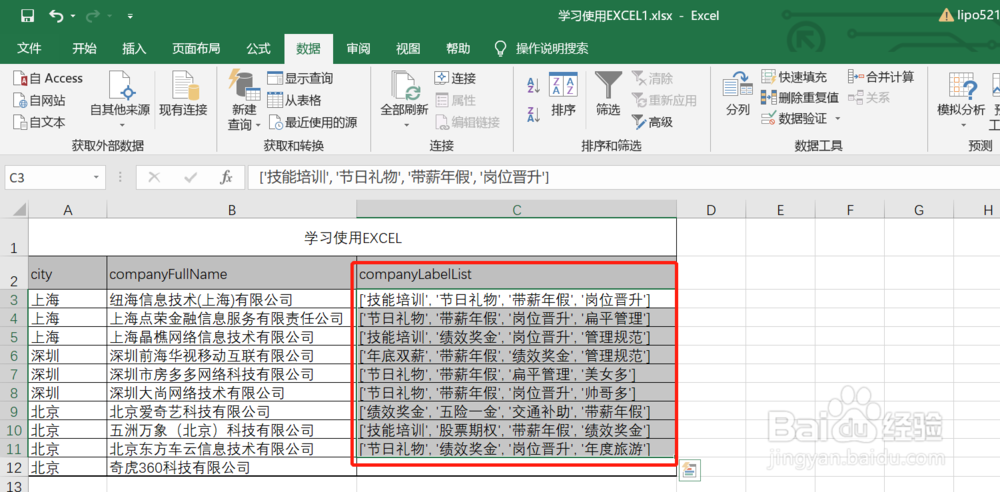Screen dimensions: 1000x492
Task: Customize quick access toolbar dropdown
Action: click(130, 16)
